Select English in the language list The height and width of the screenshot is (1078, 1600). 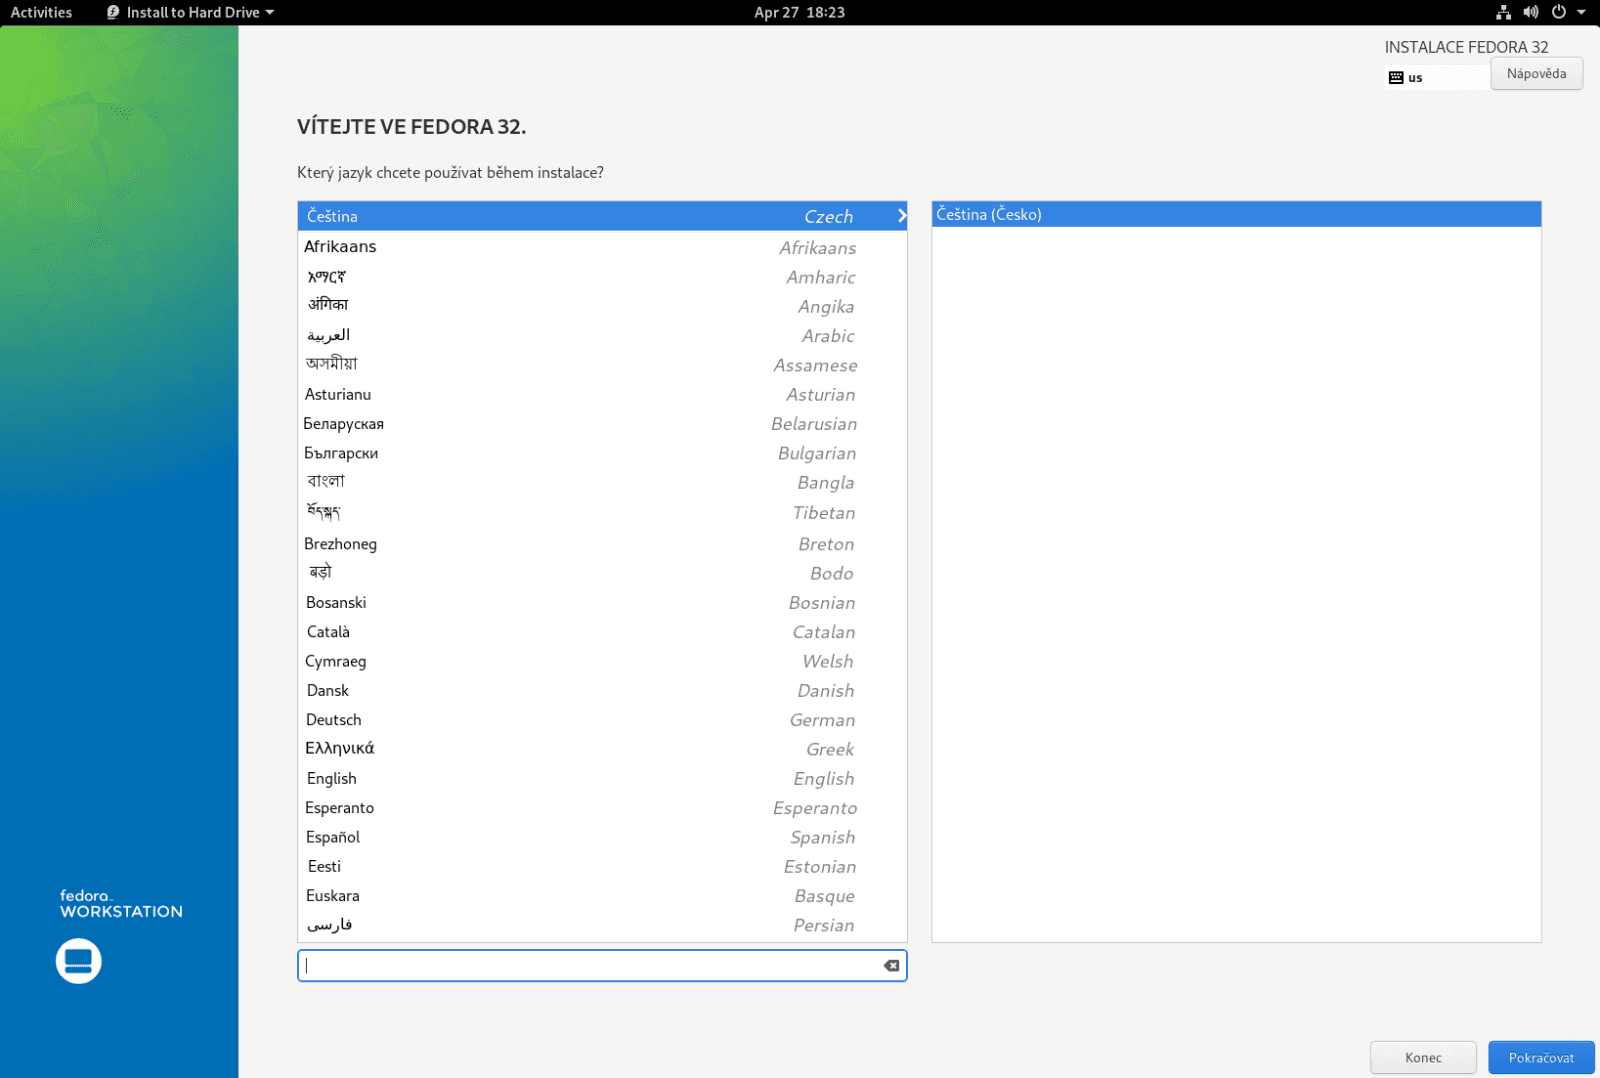[602, 778]
